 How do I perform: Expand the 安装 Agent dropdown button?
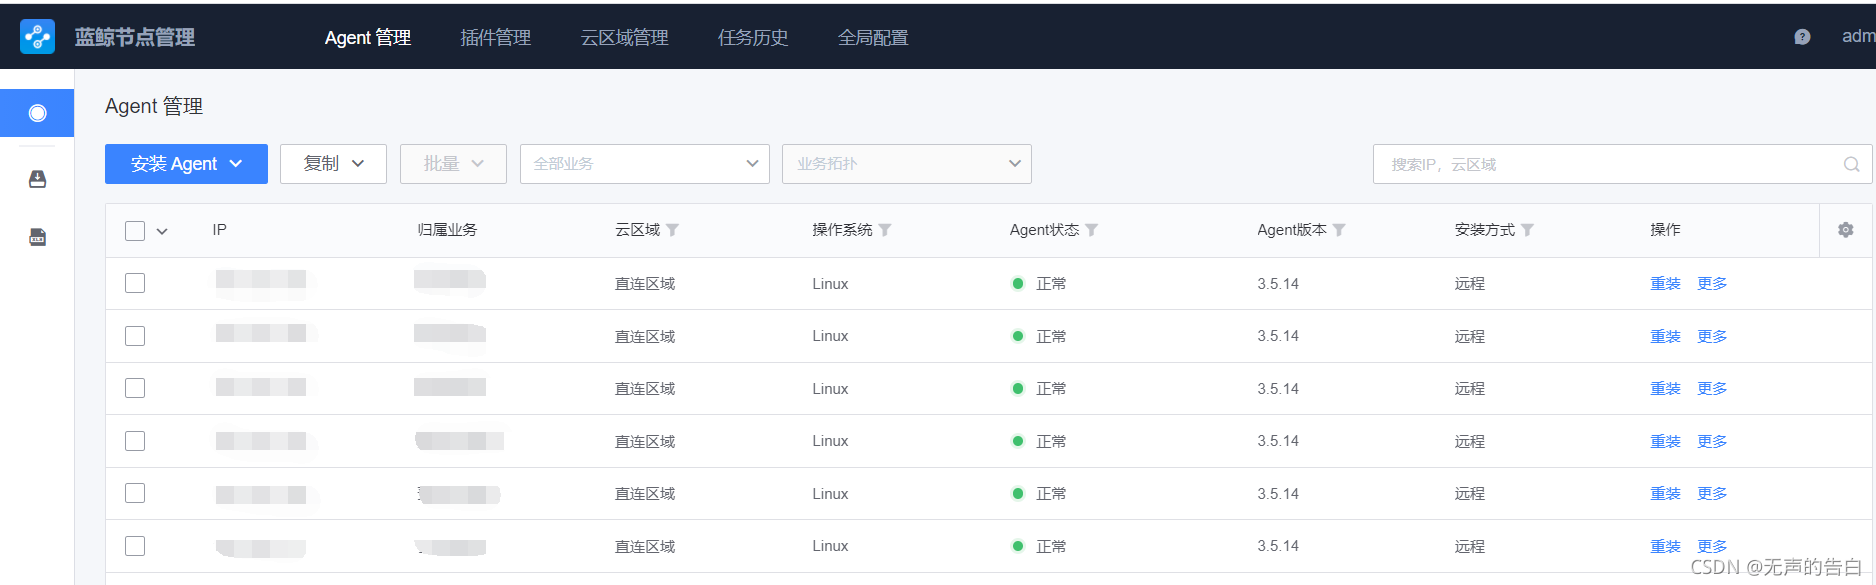click(x=186, y=164)
